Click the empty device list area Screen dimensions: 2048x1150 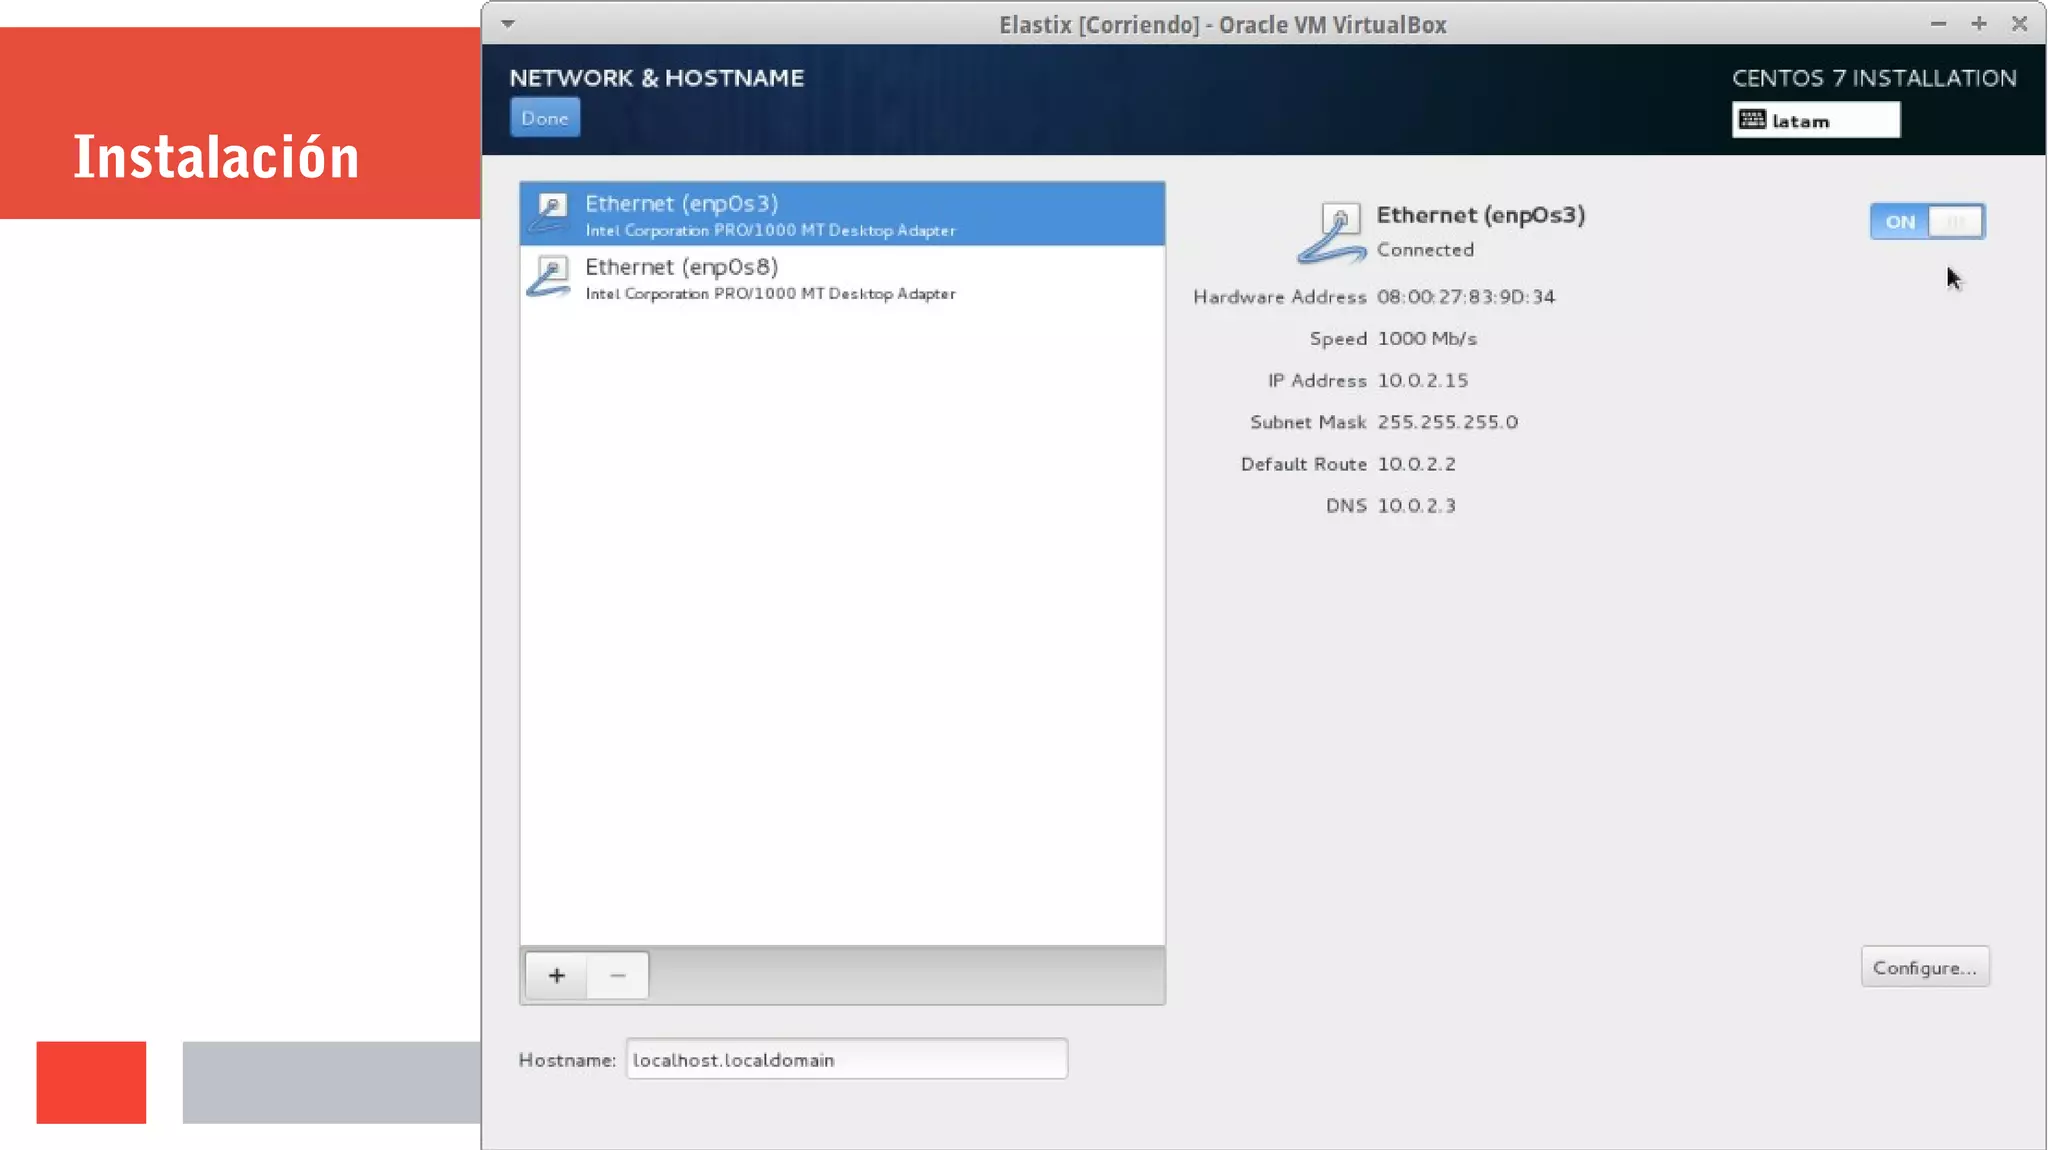pyautogui.click(x=842, y=620)
